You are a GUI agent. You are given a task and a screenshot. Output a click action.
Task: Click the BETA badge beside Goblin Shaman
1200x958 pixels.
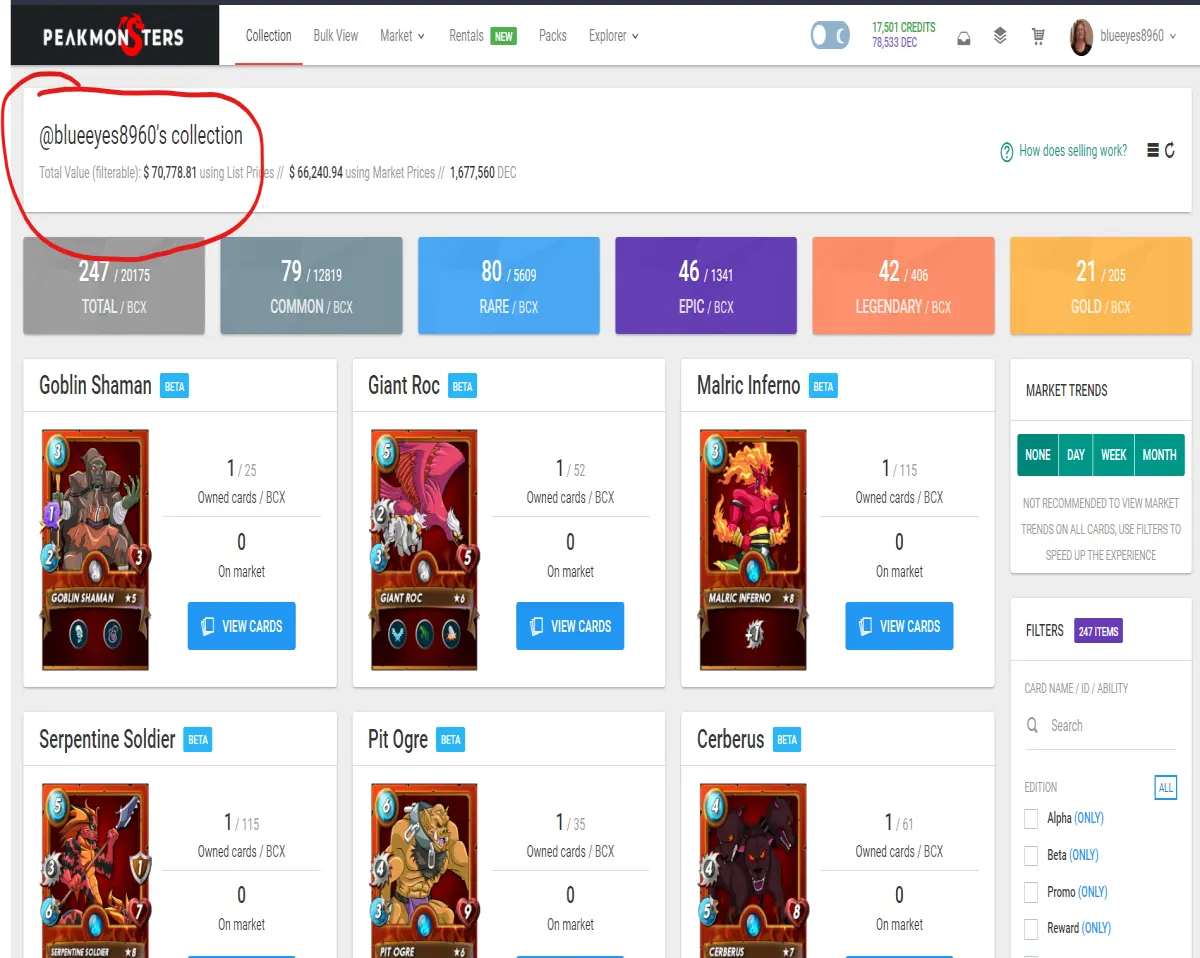(174, 386)
